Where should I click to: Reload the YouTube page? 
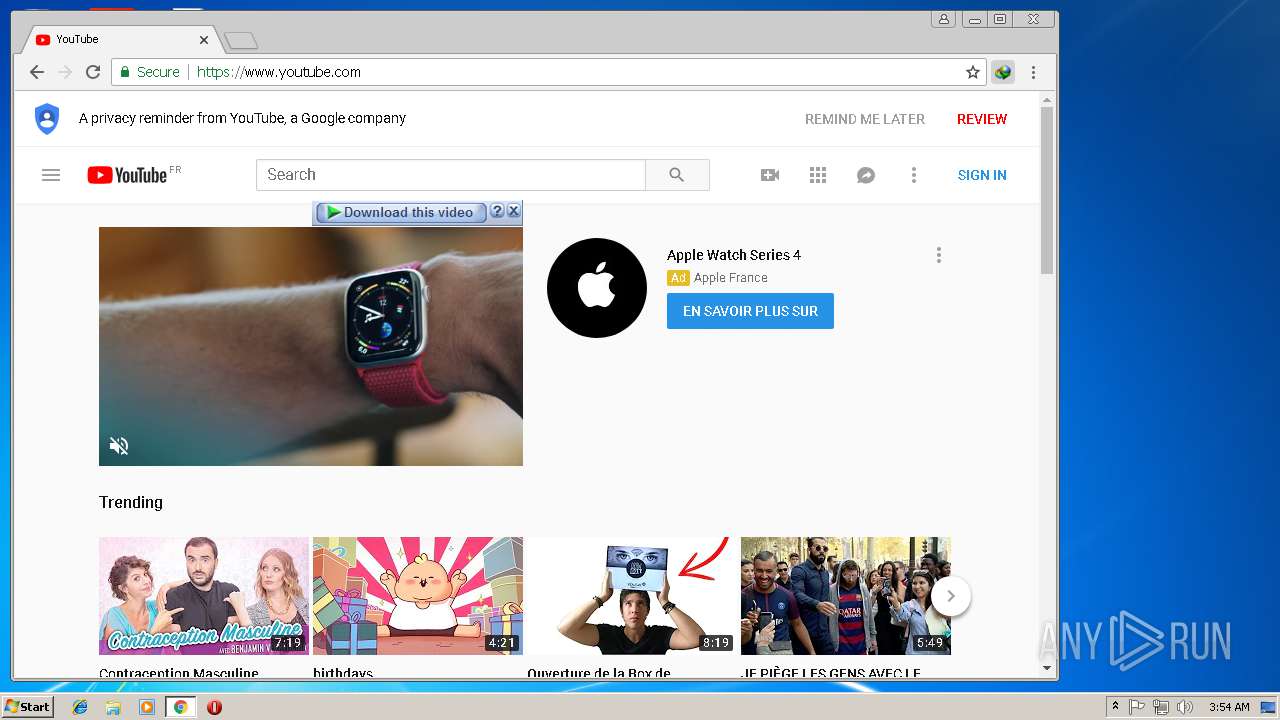coord(93,72)
